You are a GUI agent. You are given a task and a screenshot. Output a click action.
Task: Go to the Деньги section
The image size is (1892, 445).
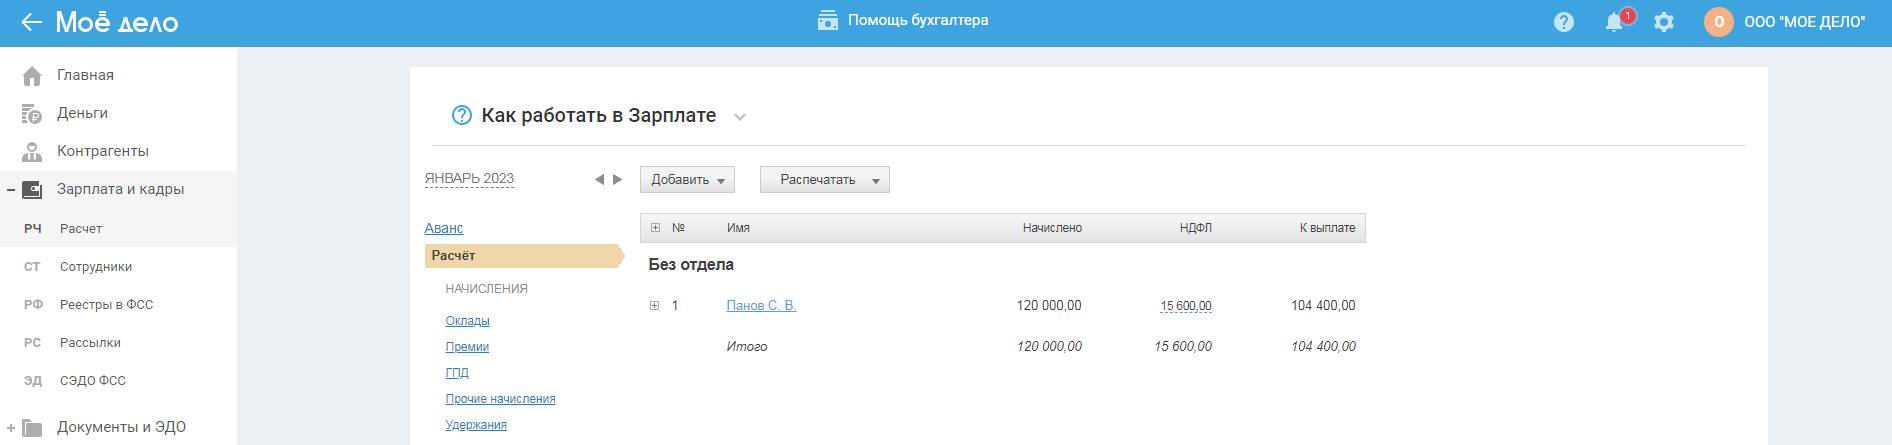(x=82, y=113)
